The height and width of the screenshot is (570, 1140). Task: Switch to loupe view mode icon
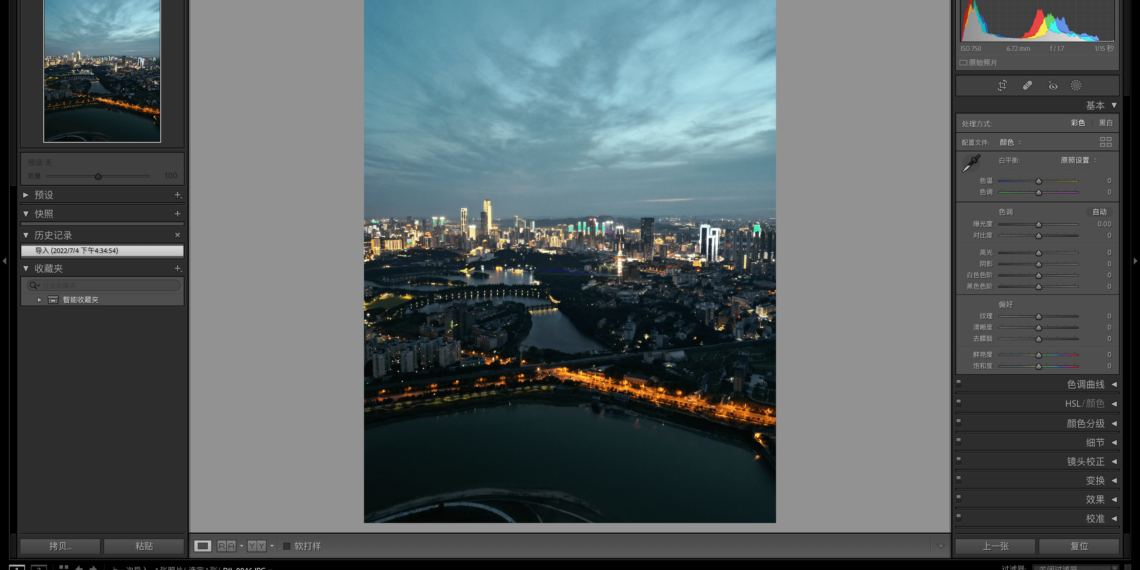(x=203, y=546)
